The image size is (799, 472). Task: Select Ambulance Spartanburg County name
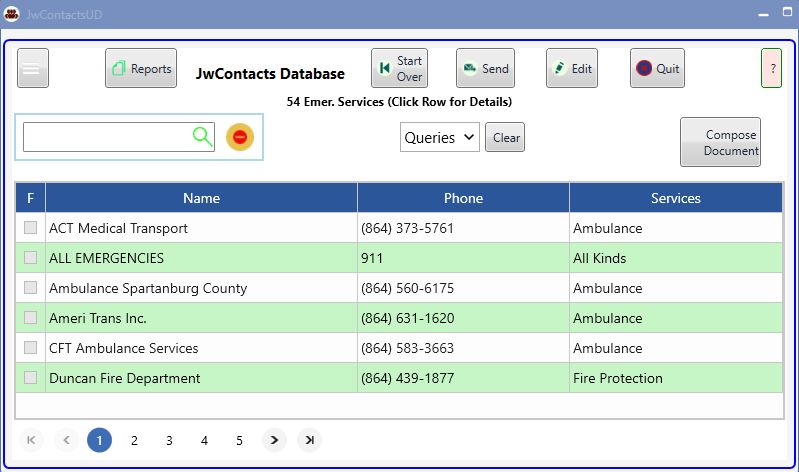point(148,288)
